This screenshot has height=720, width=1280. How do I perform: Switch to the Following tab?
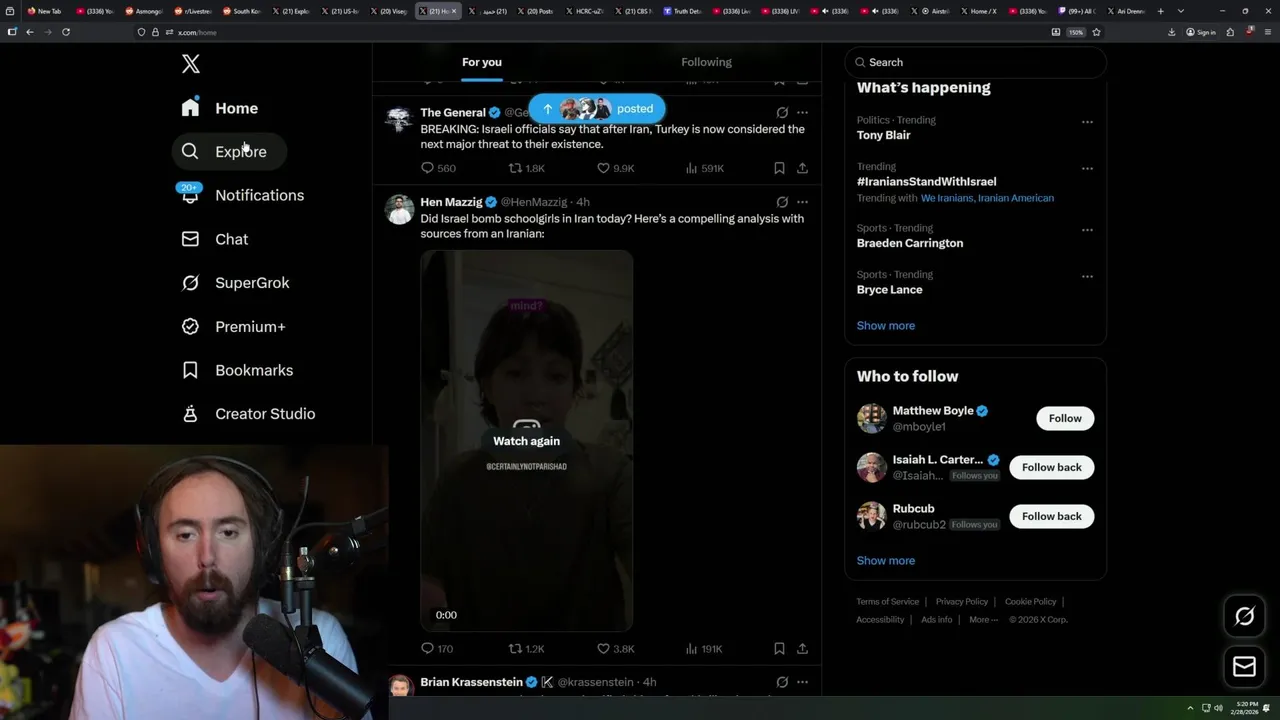(707, 62)
